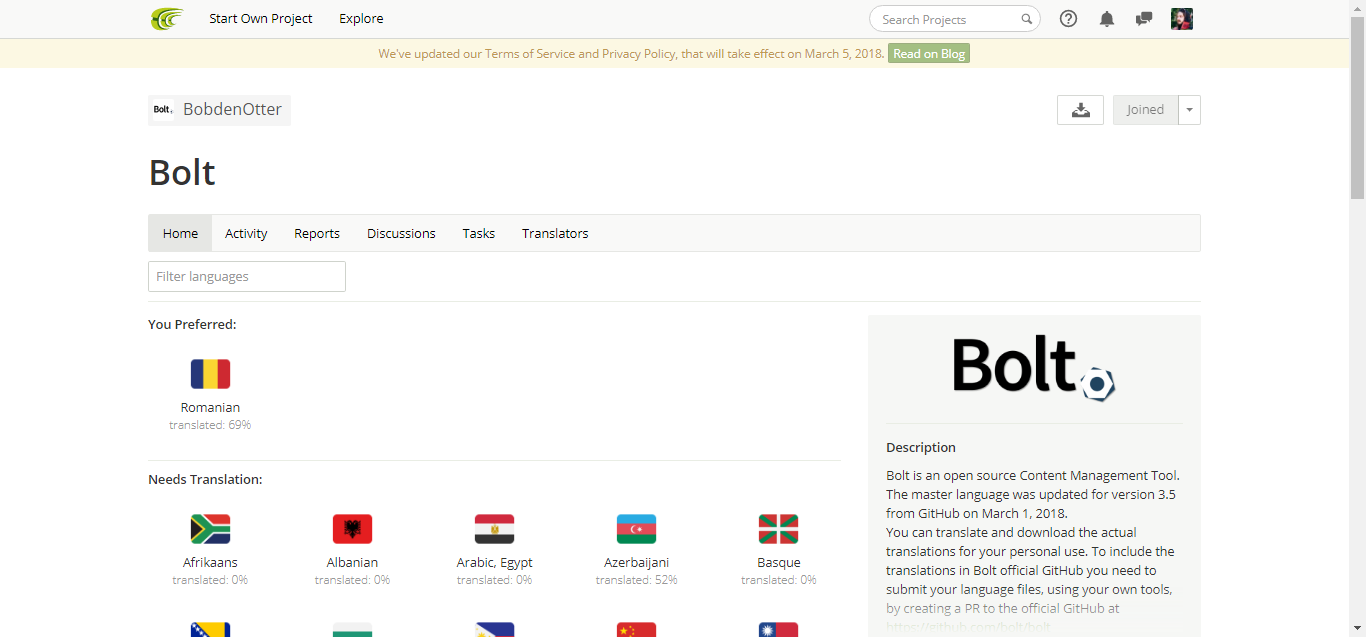Open the Romanian language link
This screenshot has height=637, width=1366.
pyautogui.click(x=210, y=408)
